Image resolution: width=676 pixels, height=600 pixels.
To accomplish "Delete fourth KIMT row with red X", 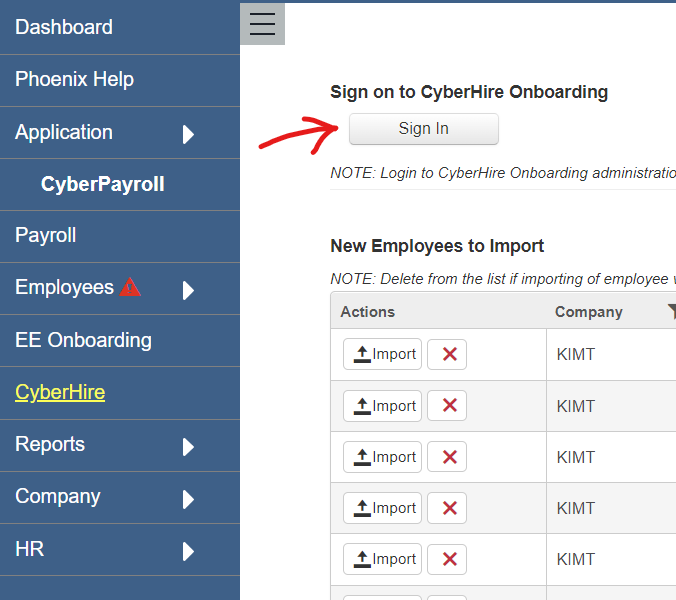I will [447, 508].
